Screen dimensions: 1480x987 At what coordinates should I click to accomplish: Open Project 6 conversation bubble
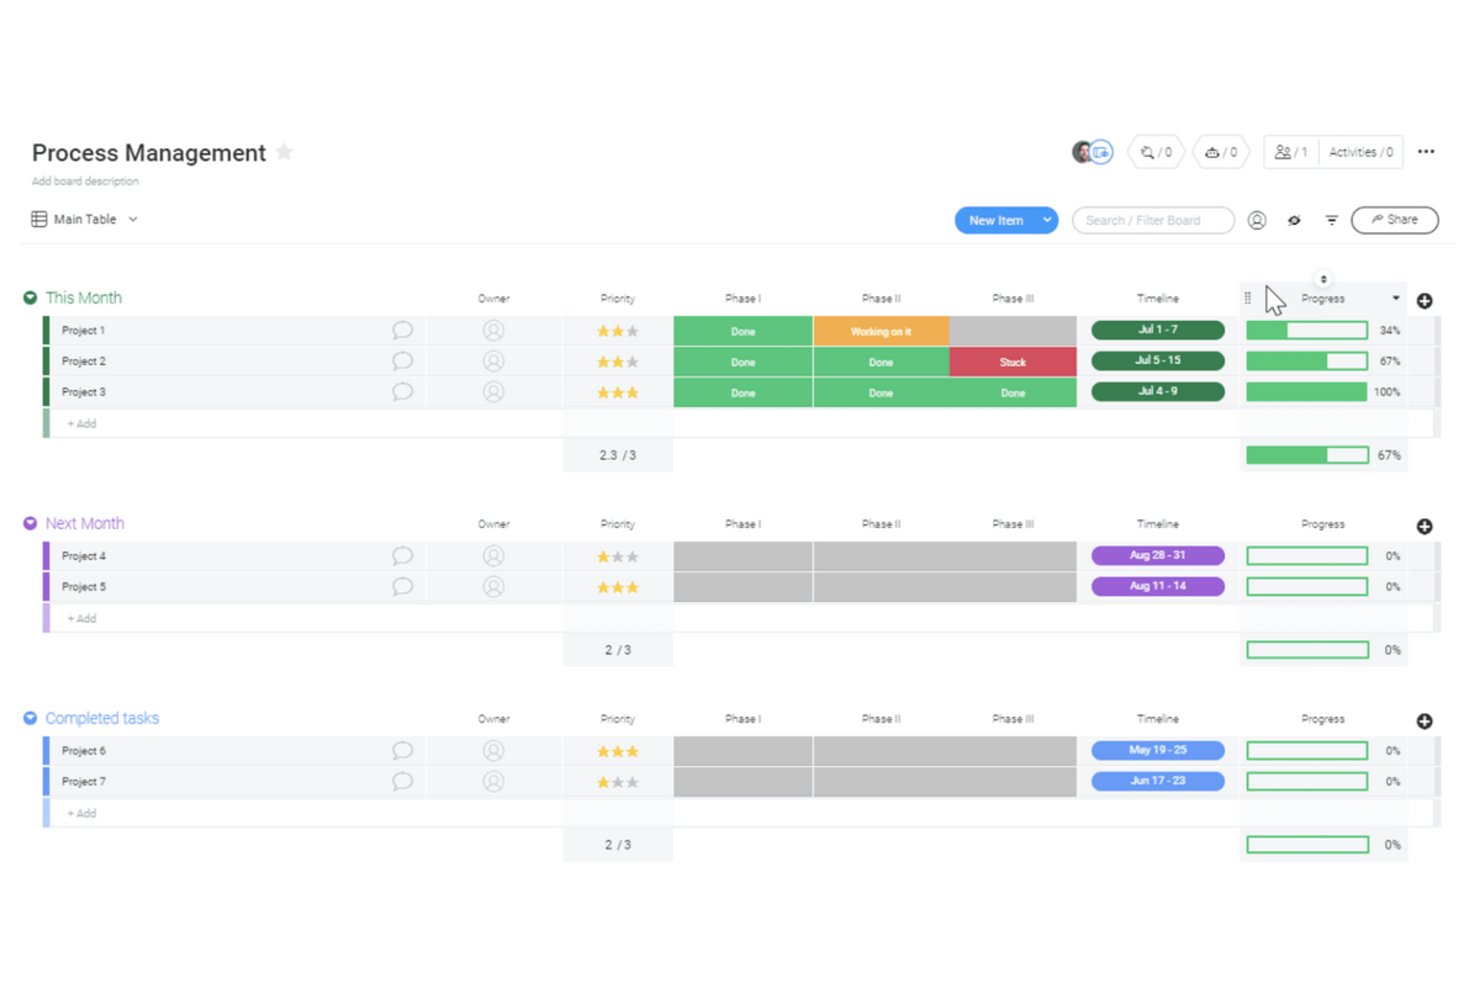(402, 751)
